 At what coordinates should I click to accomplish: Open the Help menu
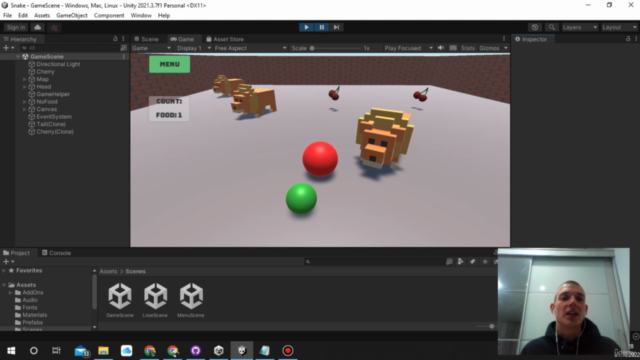pos(164,16)
